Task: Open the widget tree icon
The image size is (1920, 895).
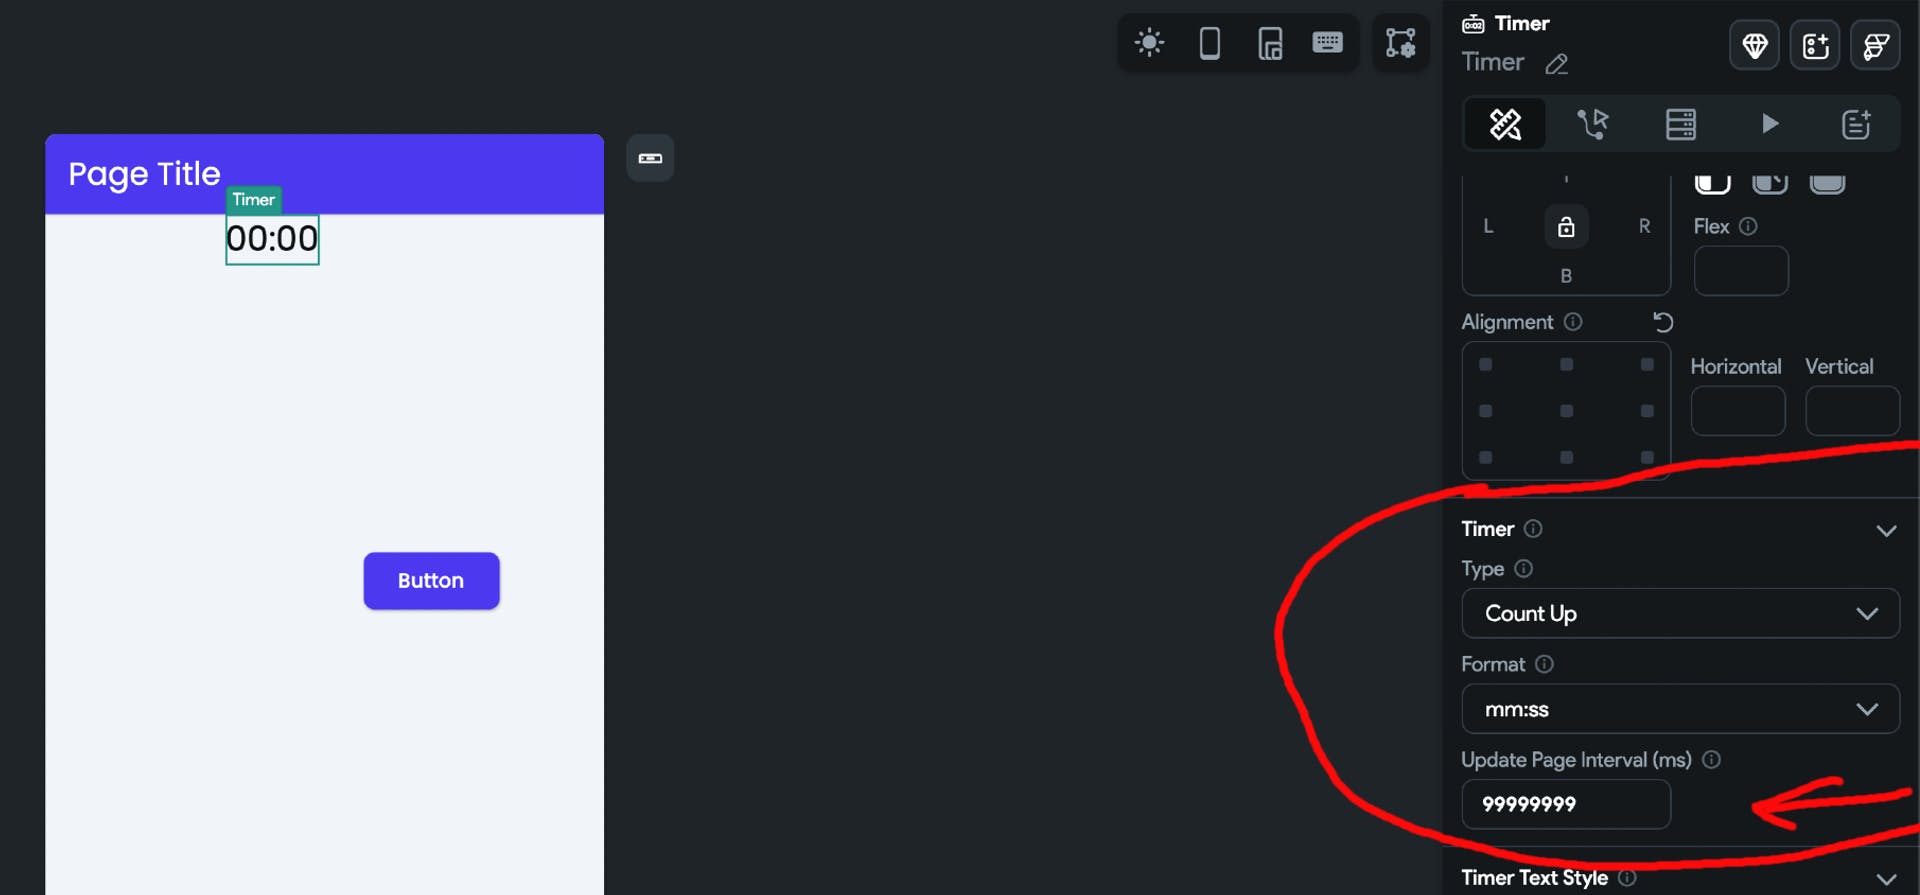Action: point(1401,42)
